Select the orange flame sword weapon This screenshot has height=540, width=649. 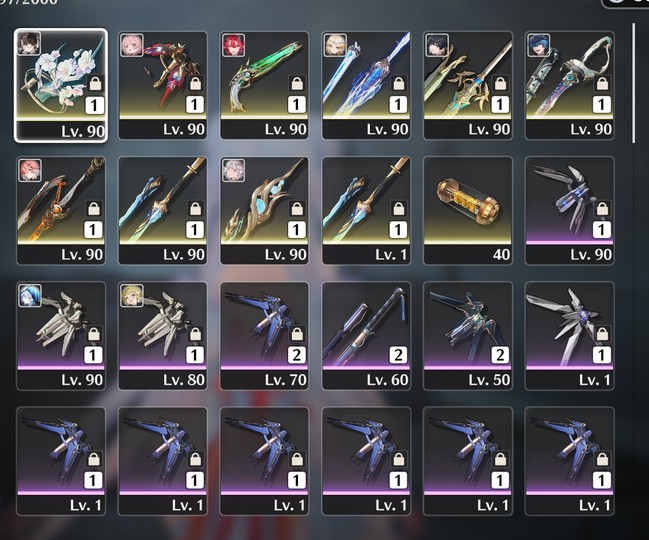point(61,211)
